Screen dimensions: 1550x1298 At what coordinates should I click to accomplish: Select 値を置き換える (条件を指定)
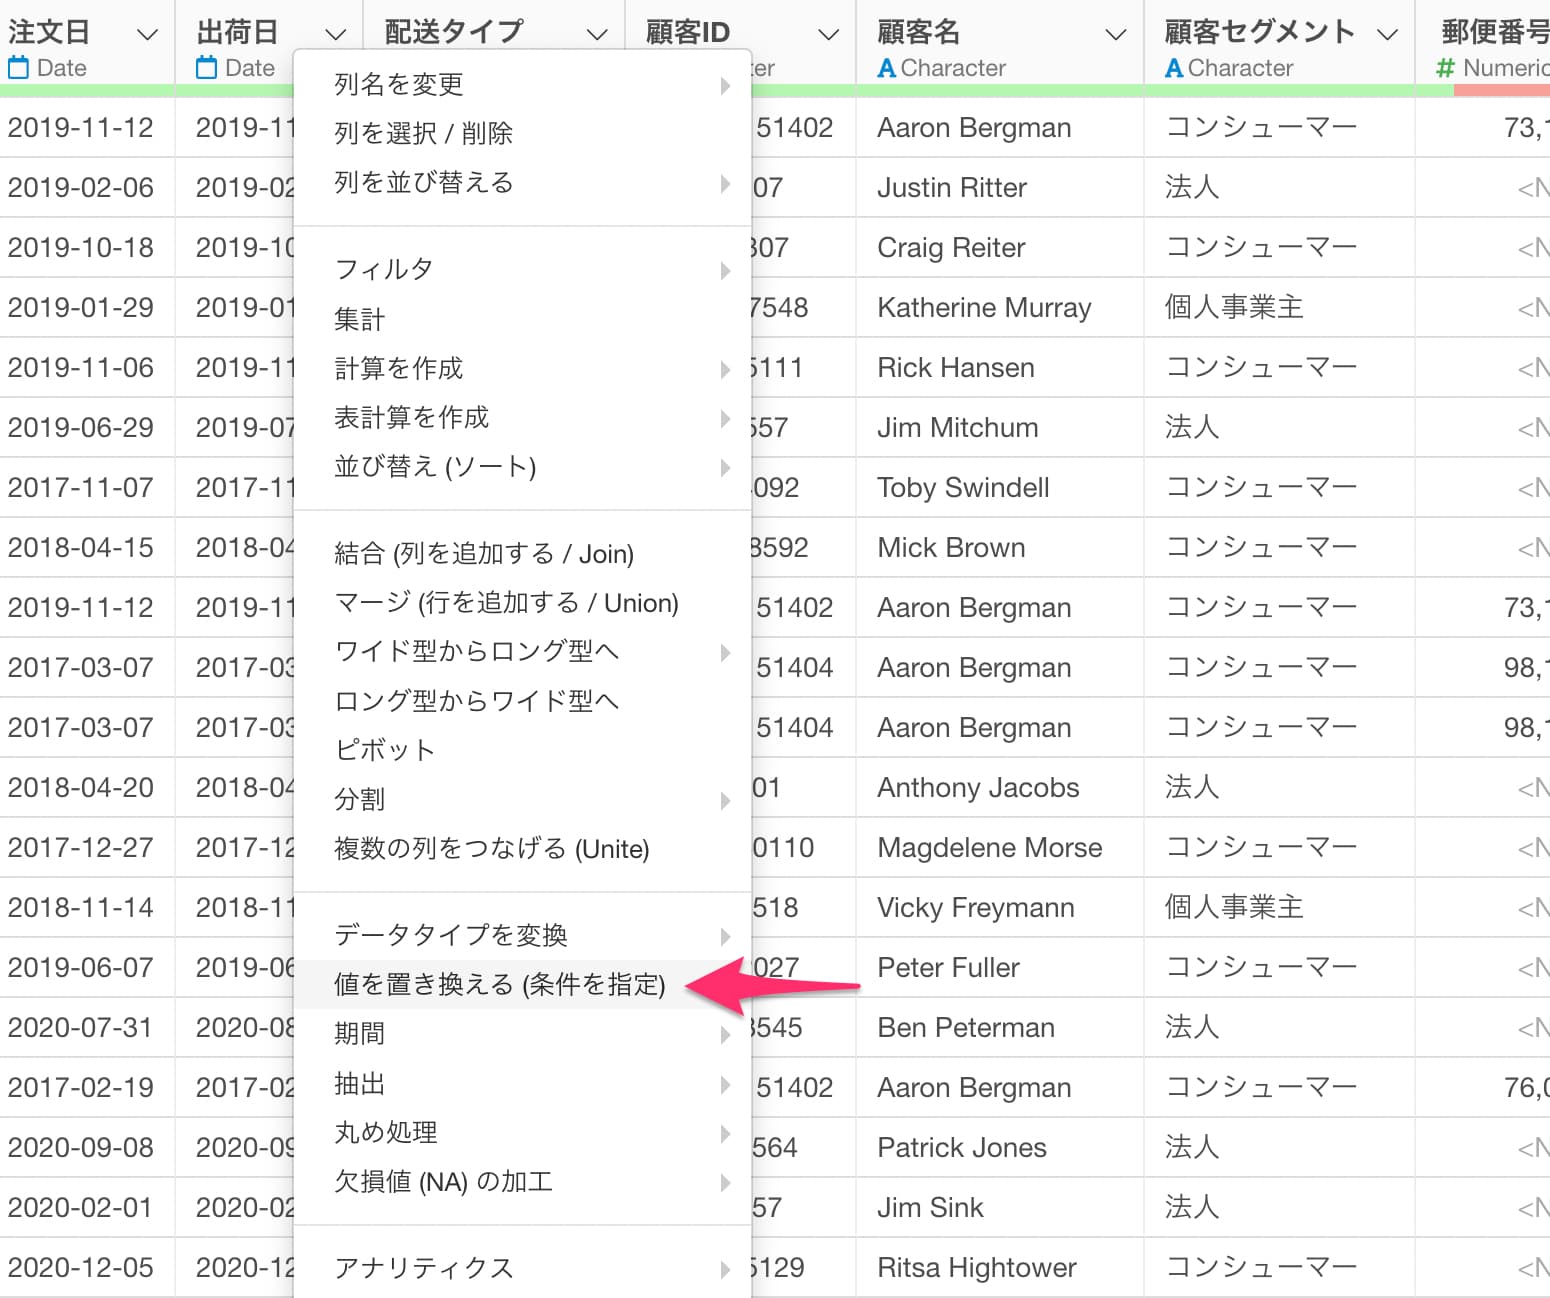coord(522,985)
